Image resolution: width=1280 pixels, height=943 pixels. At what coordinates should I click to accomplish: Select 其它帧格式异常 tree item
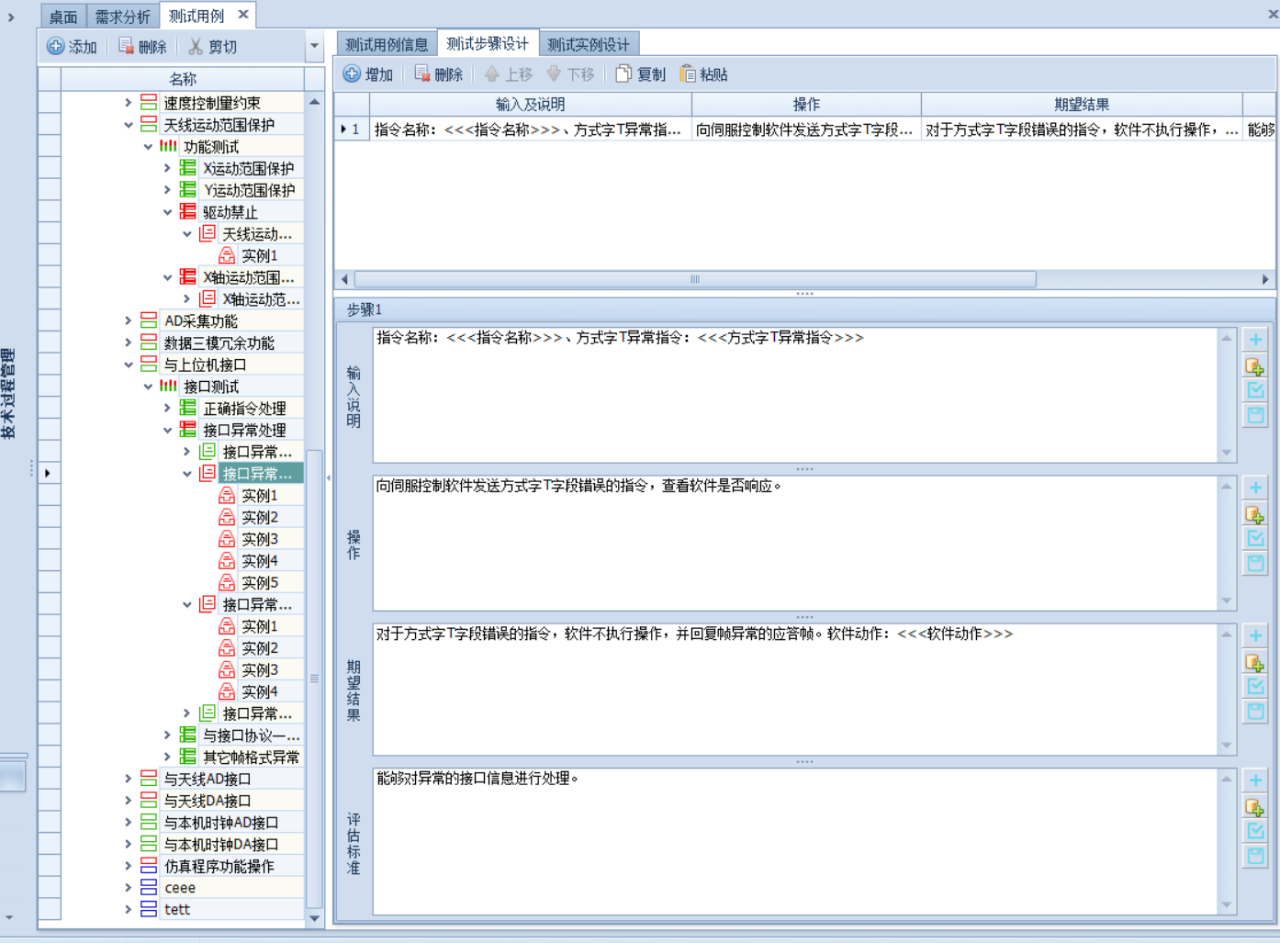[251, 757]
